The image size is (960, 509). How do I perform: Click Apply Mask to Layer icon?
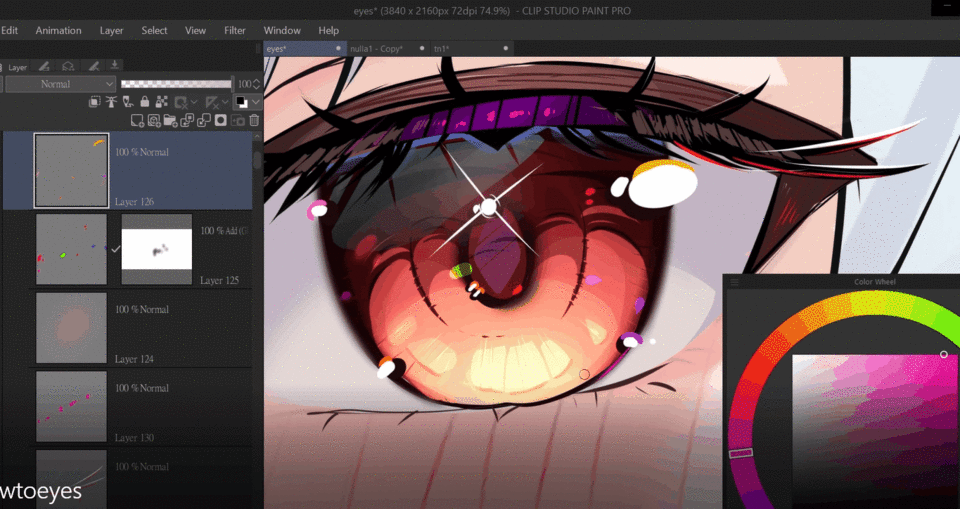click(238, 120)
